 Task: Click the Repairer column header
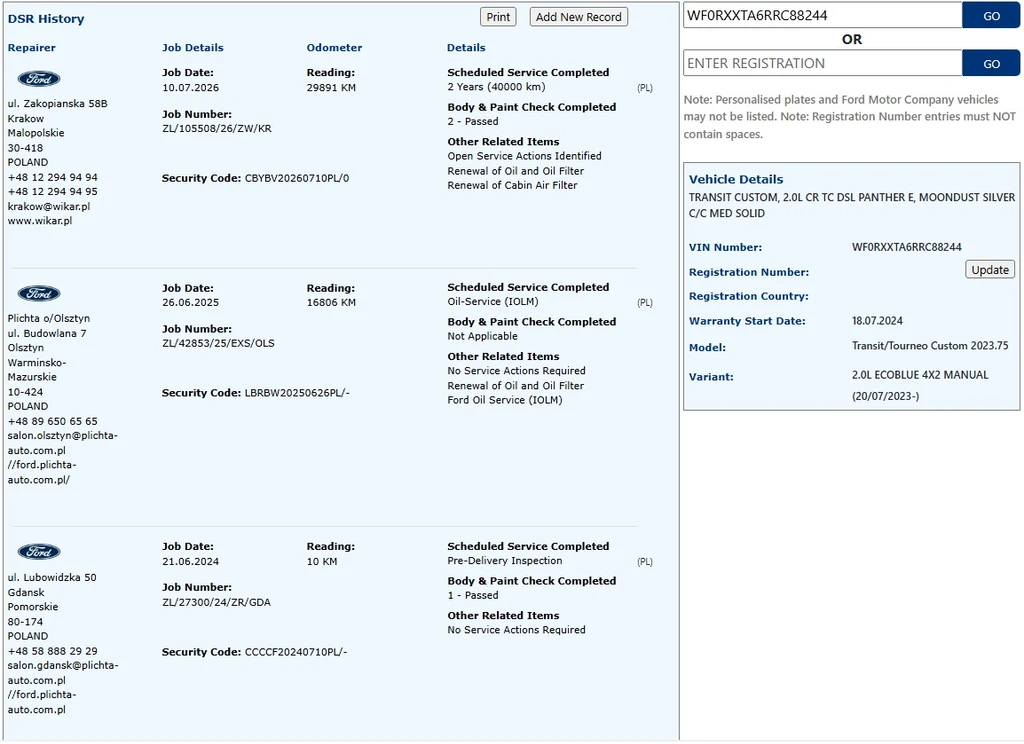[31, 48]
